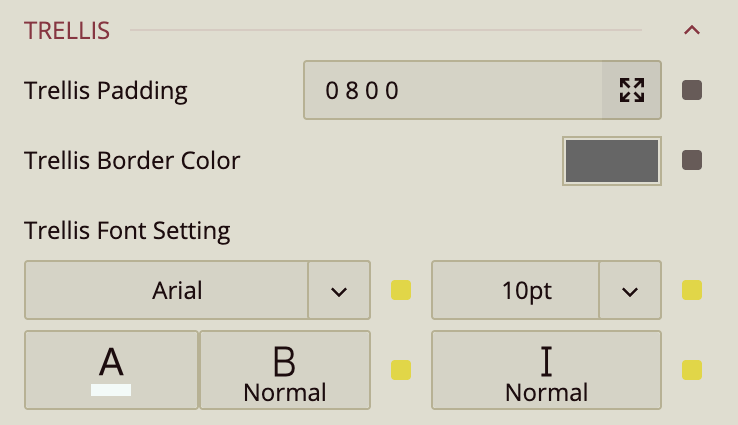This screenshot has height=425, width=738.
Task: Open the 10pt size dropdown arrow
Action: pyautogui.click(x=630, y=291)
